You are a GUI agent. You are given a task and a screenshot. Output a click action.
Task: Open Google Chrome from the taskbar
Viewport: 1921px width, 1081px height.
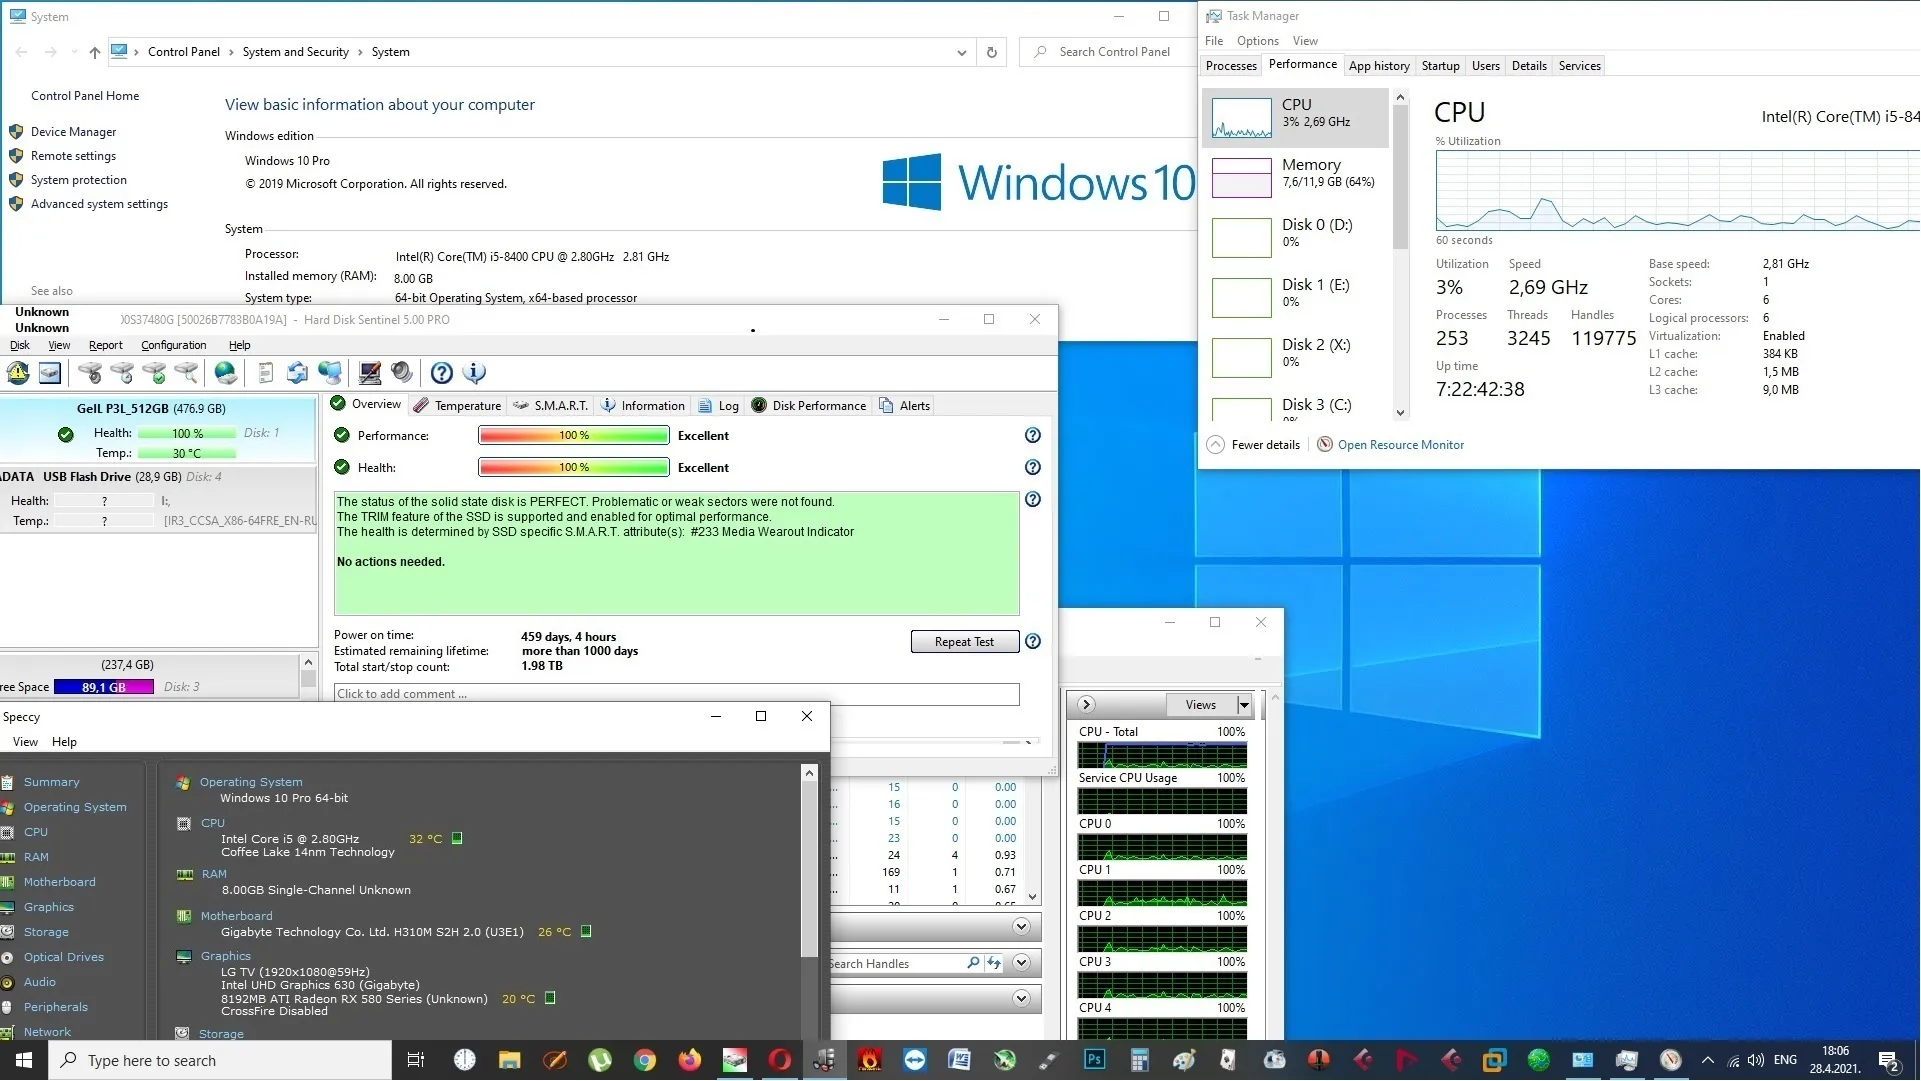tap(645, 1060)
